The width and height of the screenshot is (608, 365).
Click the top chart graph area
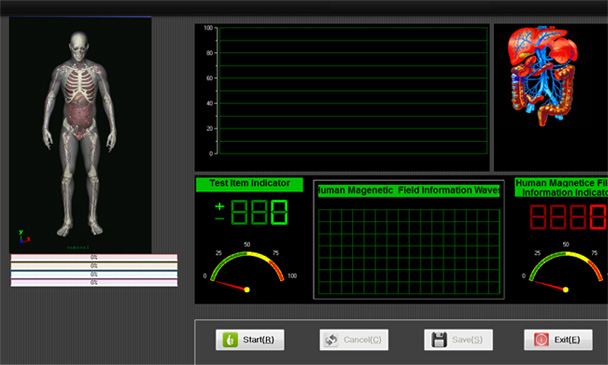[x=353, y=90]
